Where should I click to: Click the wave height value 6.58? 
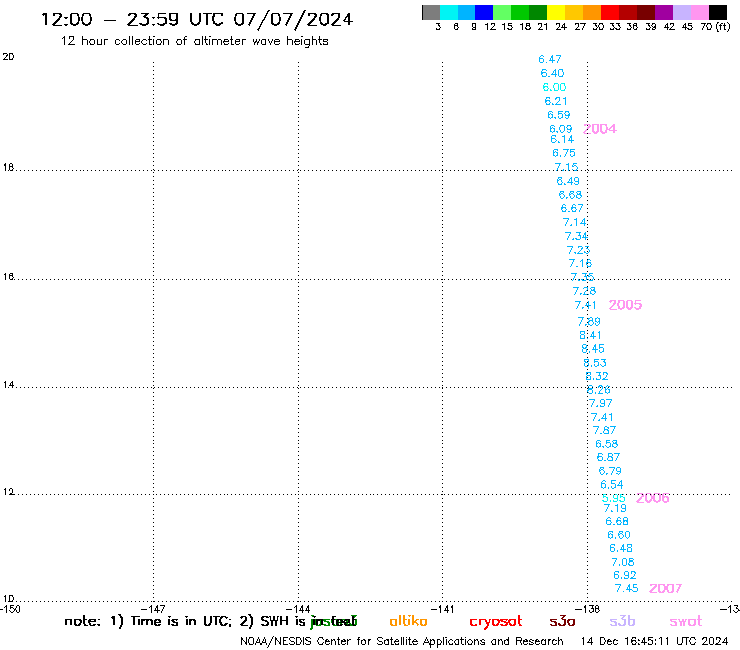click(x=606, y=444)
